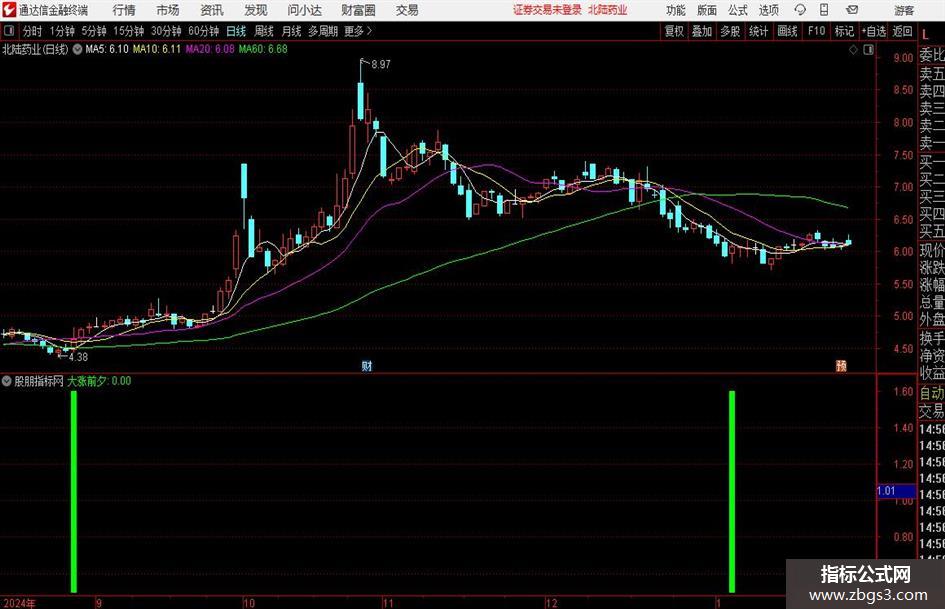Expand the 北陆药业 main chart indicator dropdown
Screen dimensions: 945x609
coord(77,49)
